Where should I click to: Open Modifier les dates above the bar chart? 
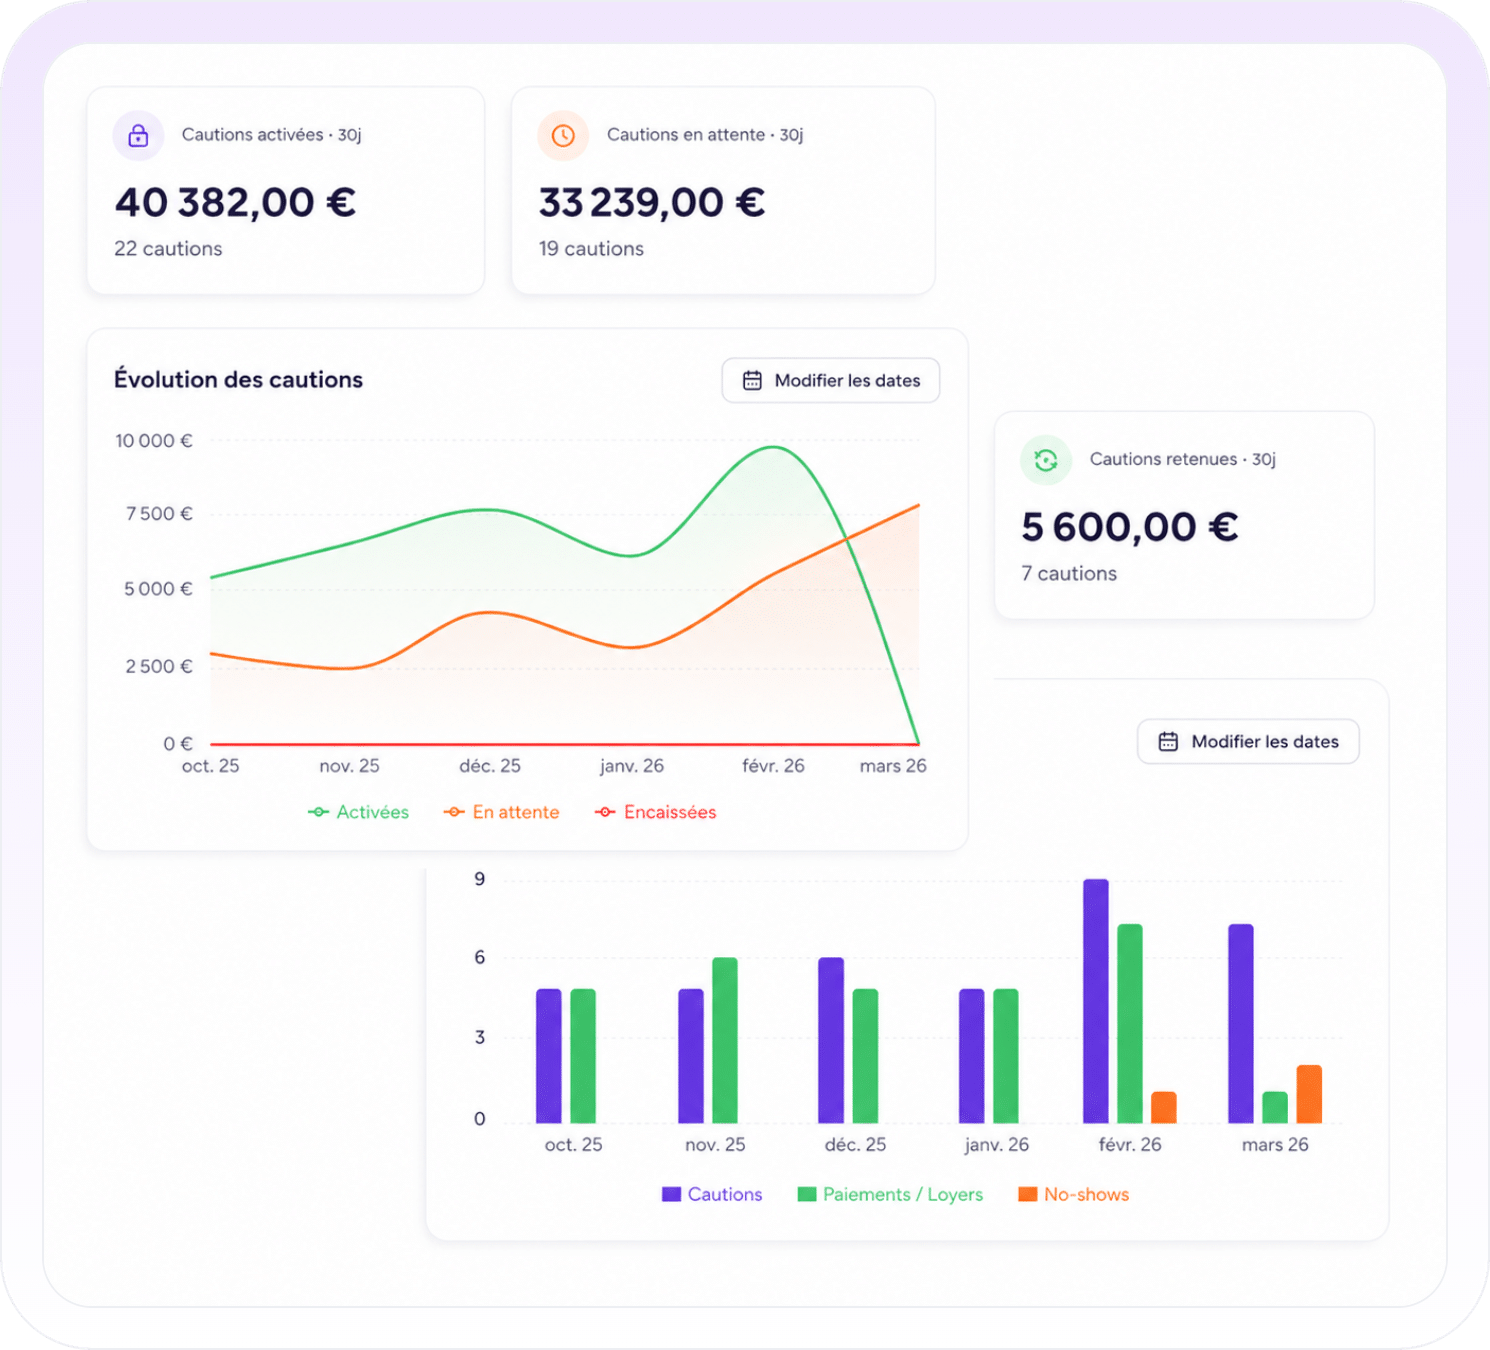[1248, 742]
